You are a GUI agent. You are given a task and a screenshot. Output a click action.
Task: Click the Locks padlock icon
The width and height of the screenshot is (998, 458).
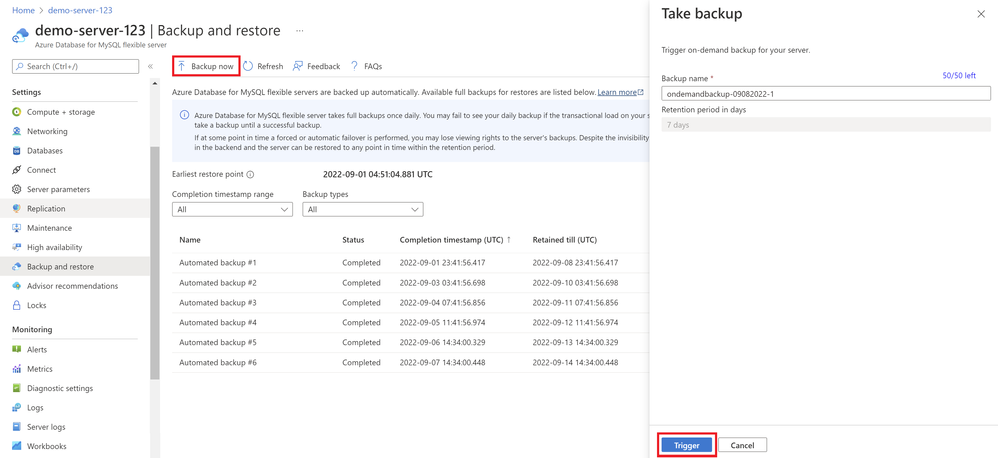pyautogui.click(x=17, y=305)
